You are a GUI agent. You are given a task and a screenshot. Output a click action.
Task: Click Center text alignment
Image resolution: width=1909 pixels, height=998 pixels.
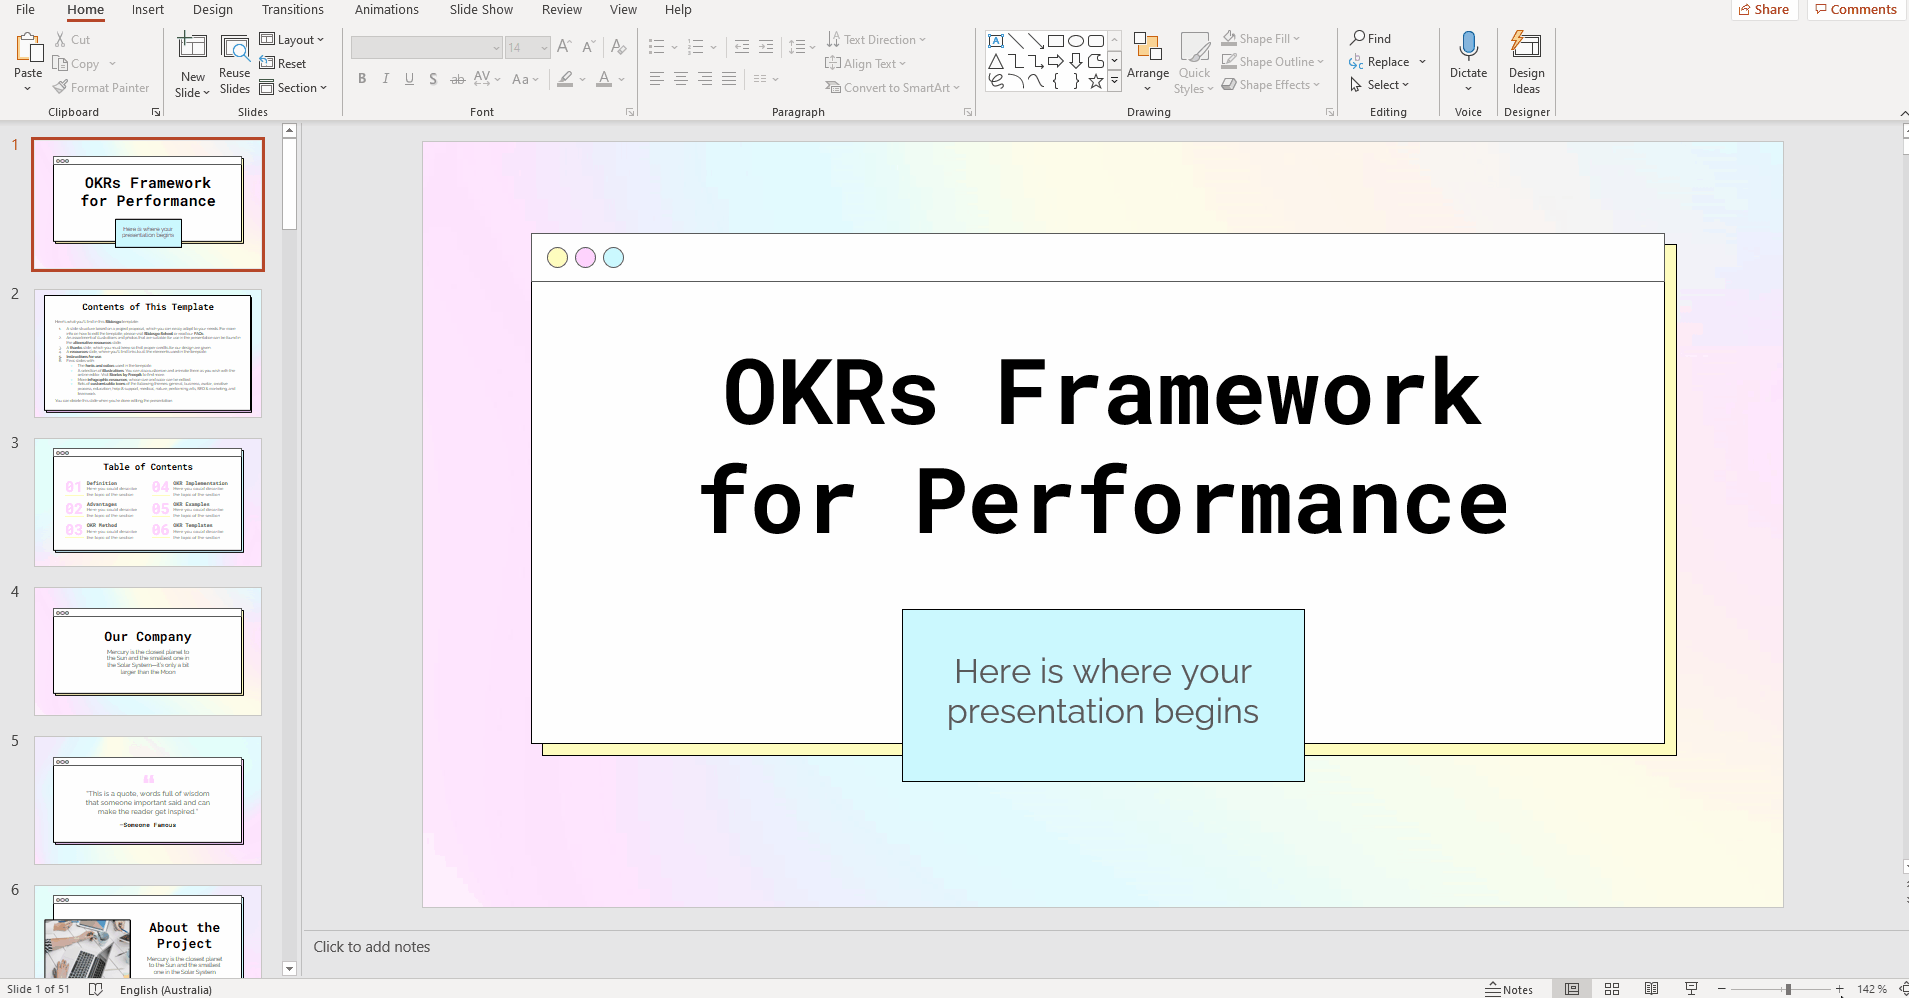pos(681,79)
